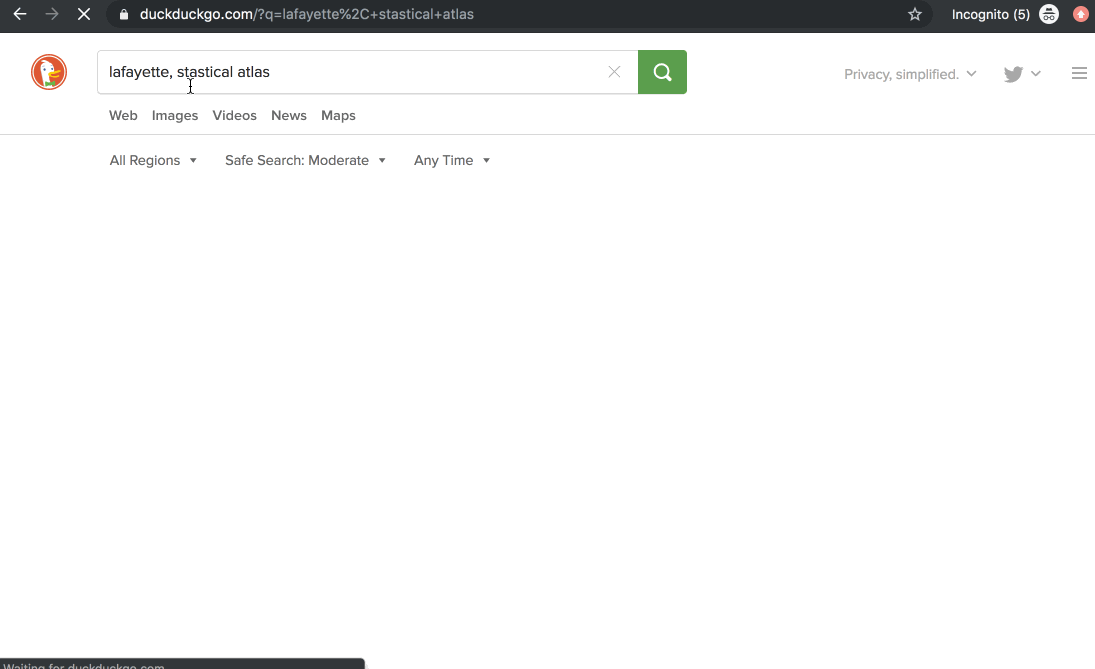Stop loading the page
Image resolution: width=1095 pixels, height=669 pixels.
(84, 14)
